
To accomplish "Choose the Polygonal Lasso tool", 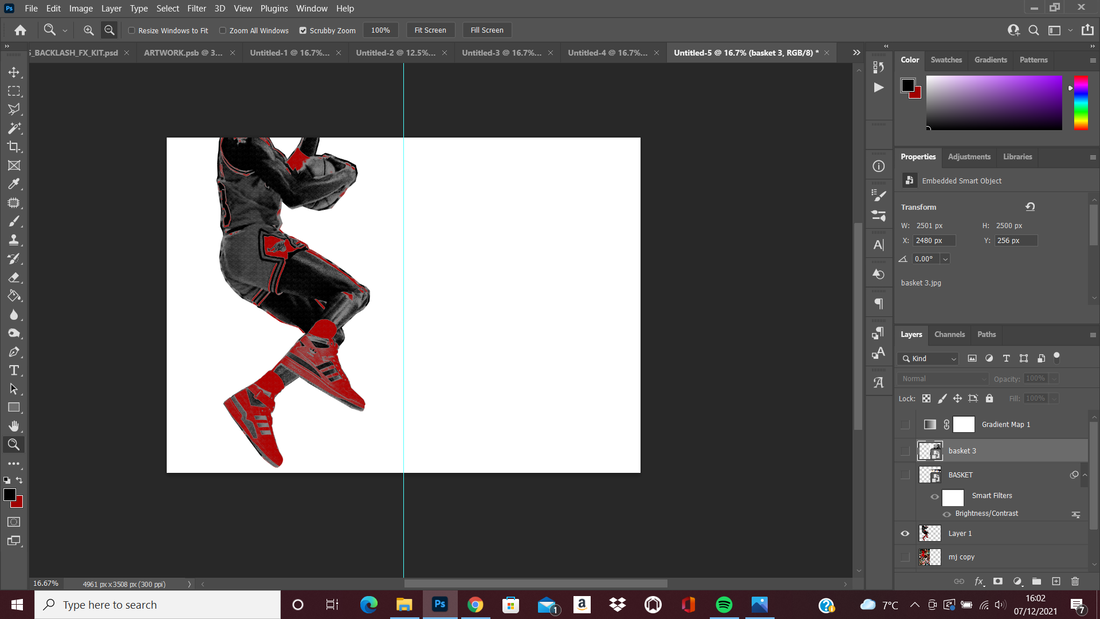I will [x=14, y=109].
